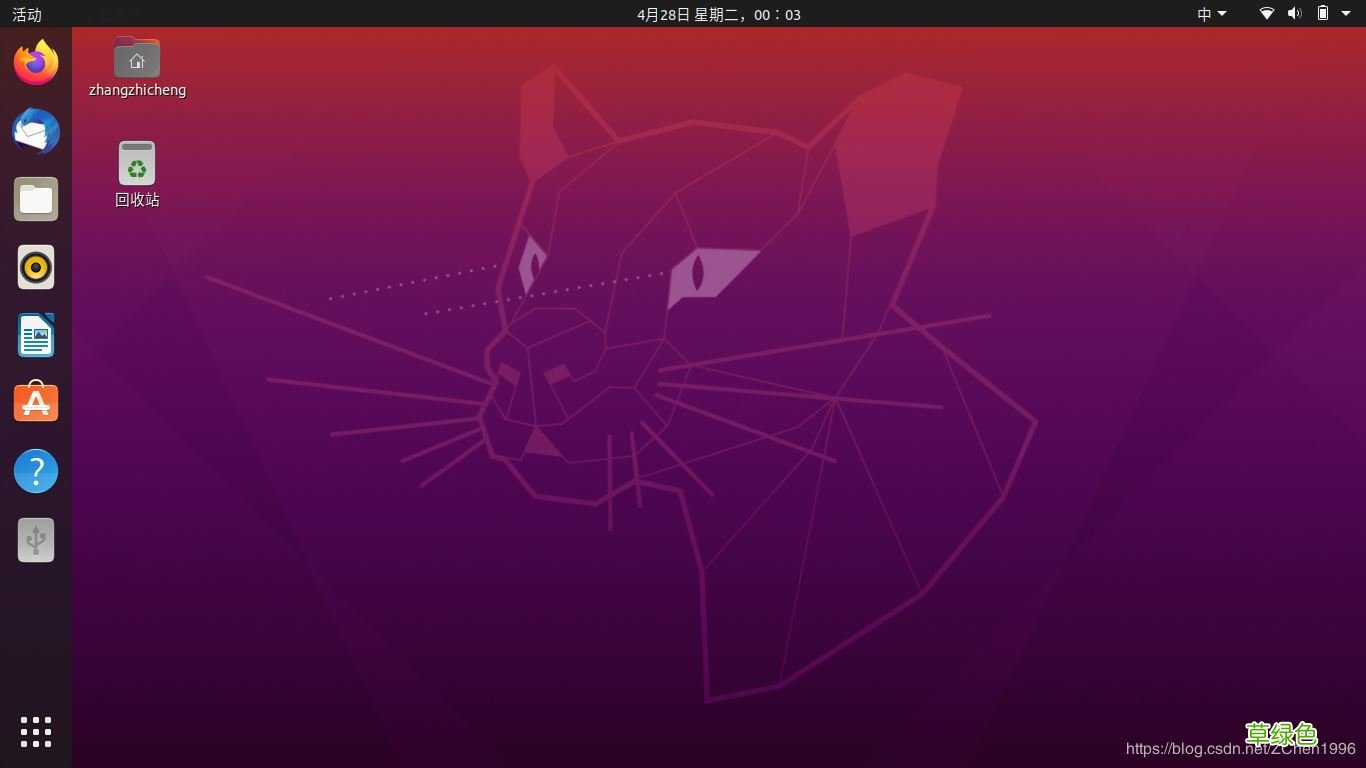The width and height of the screenshot is (1366, 768).
Task: Toggle Wi-Fi from the network indicator
Action: coord(1265,14)
